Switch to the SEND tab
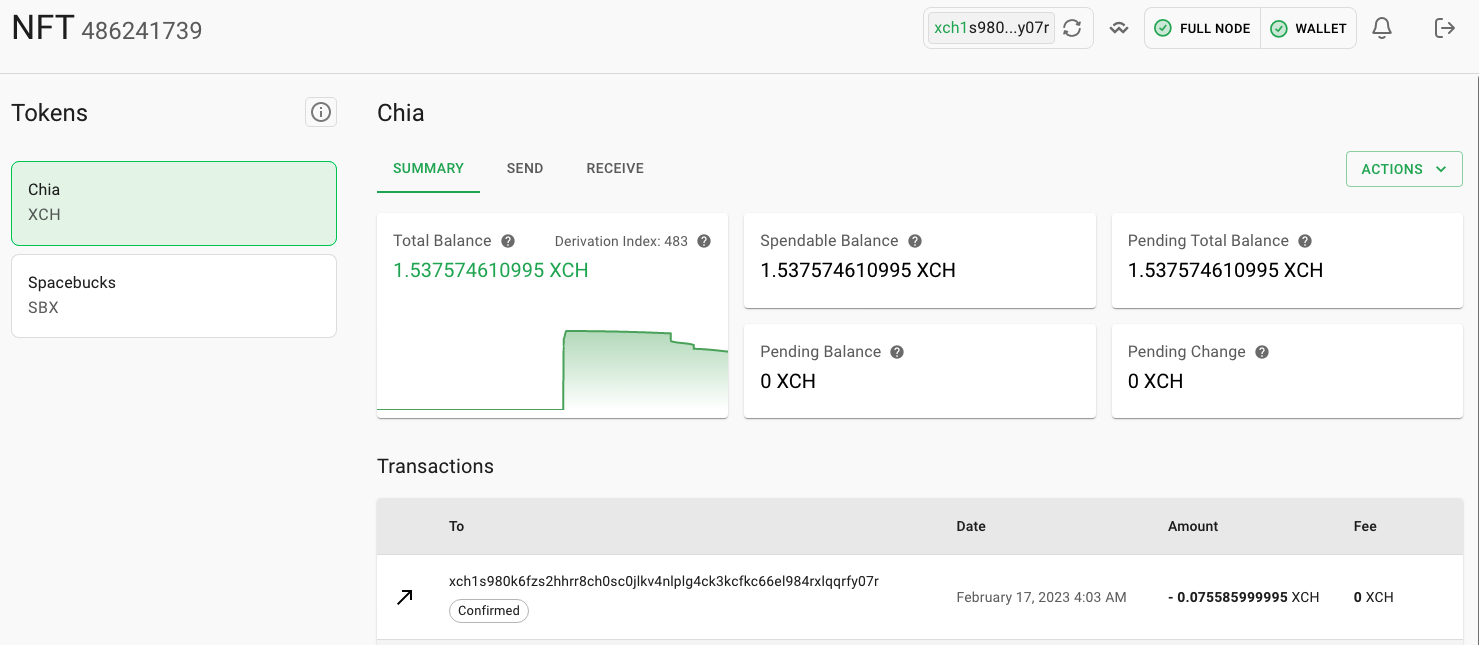 coord(524,168)
